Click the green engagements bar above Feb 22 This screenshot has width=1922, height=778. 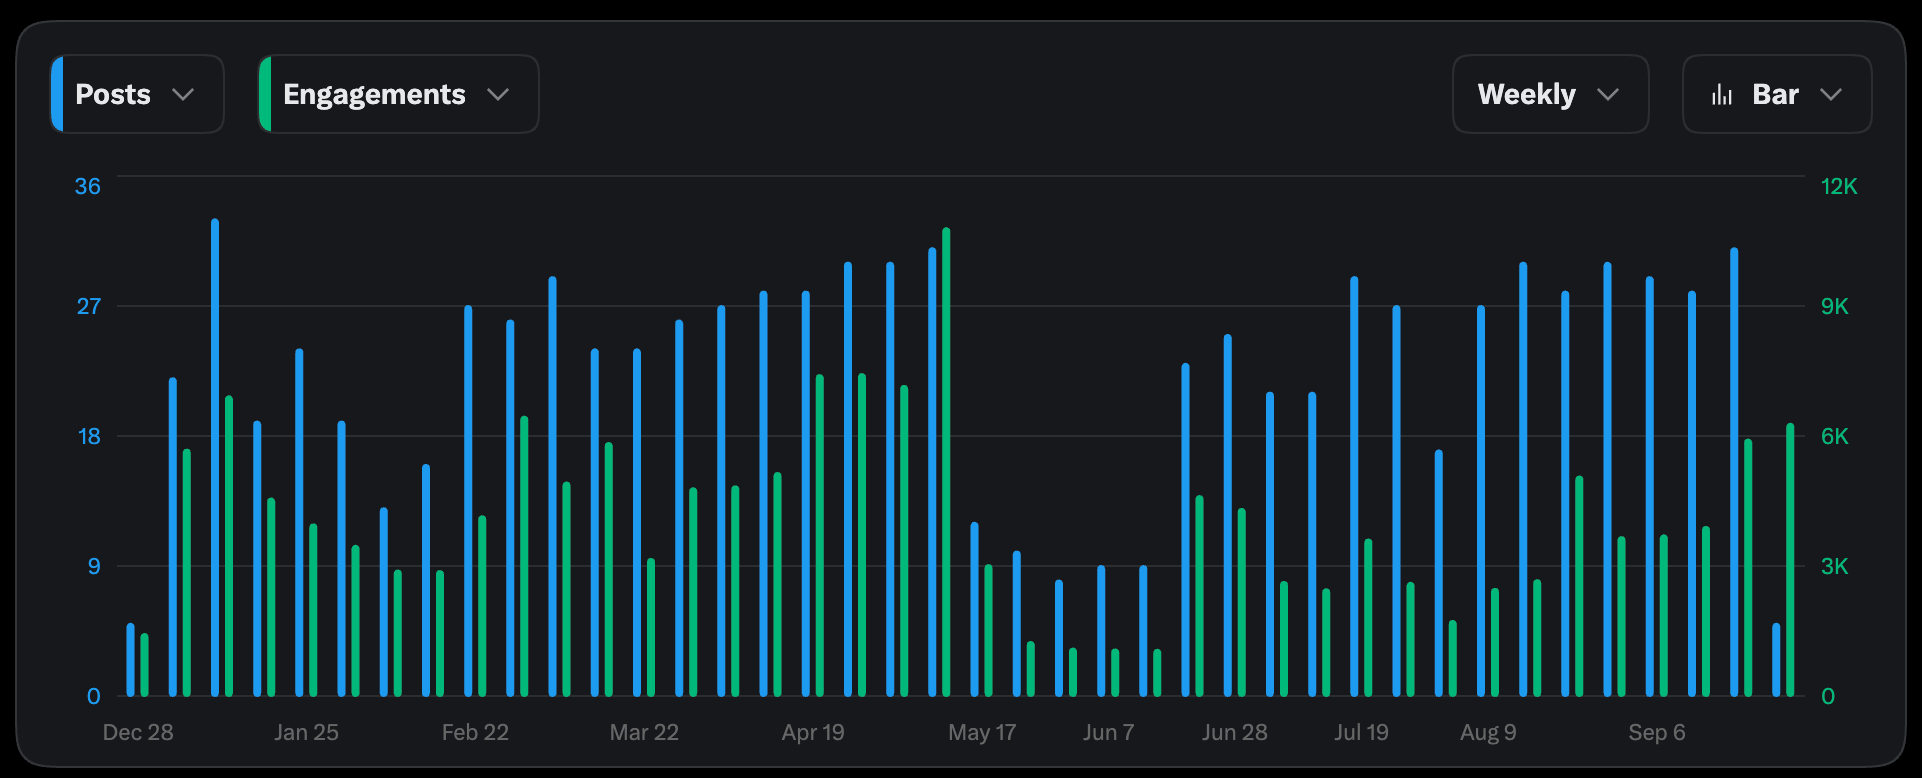coord(482,606)
